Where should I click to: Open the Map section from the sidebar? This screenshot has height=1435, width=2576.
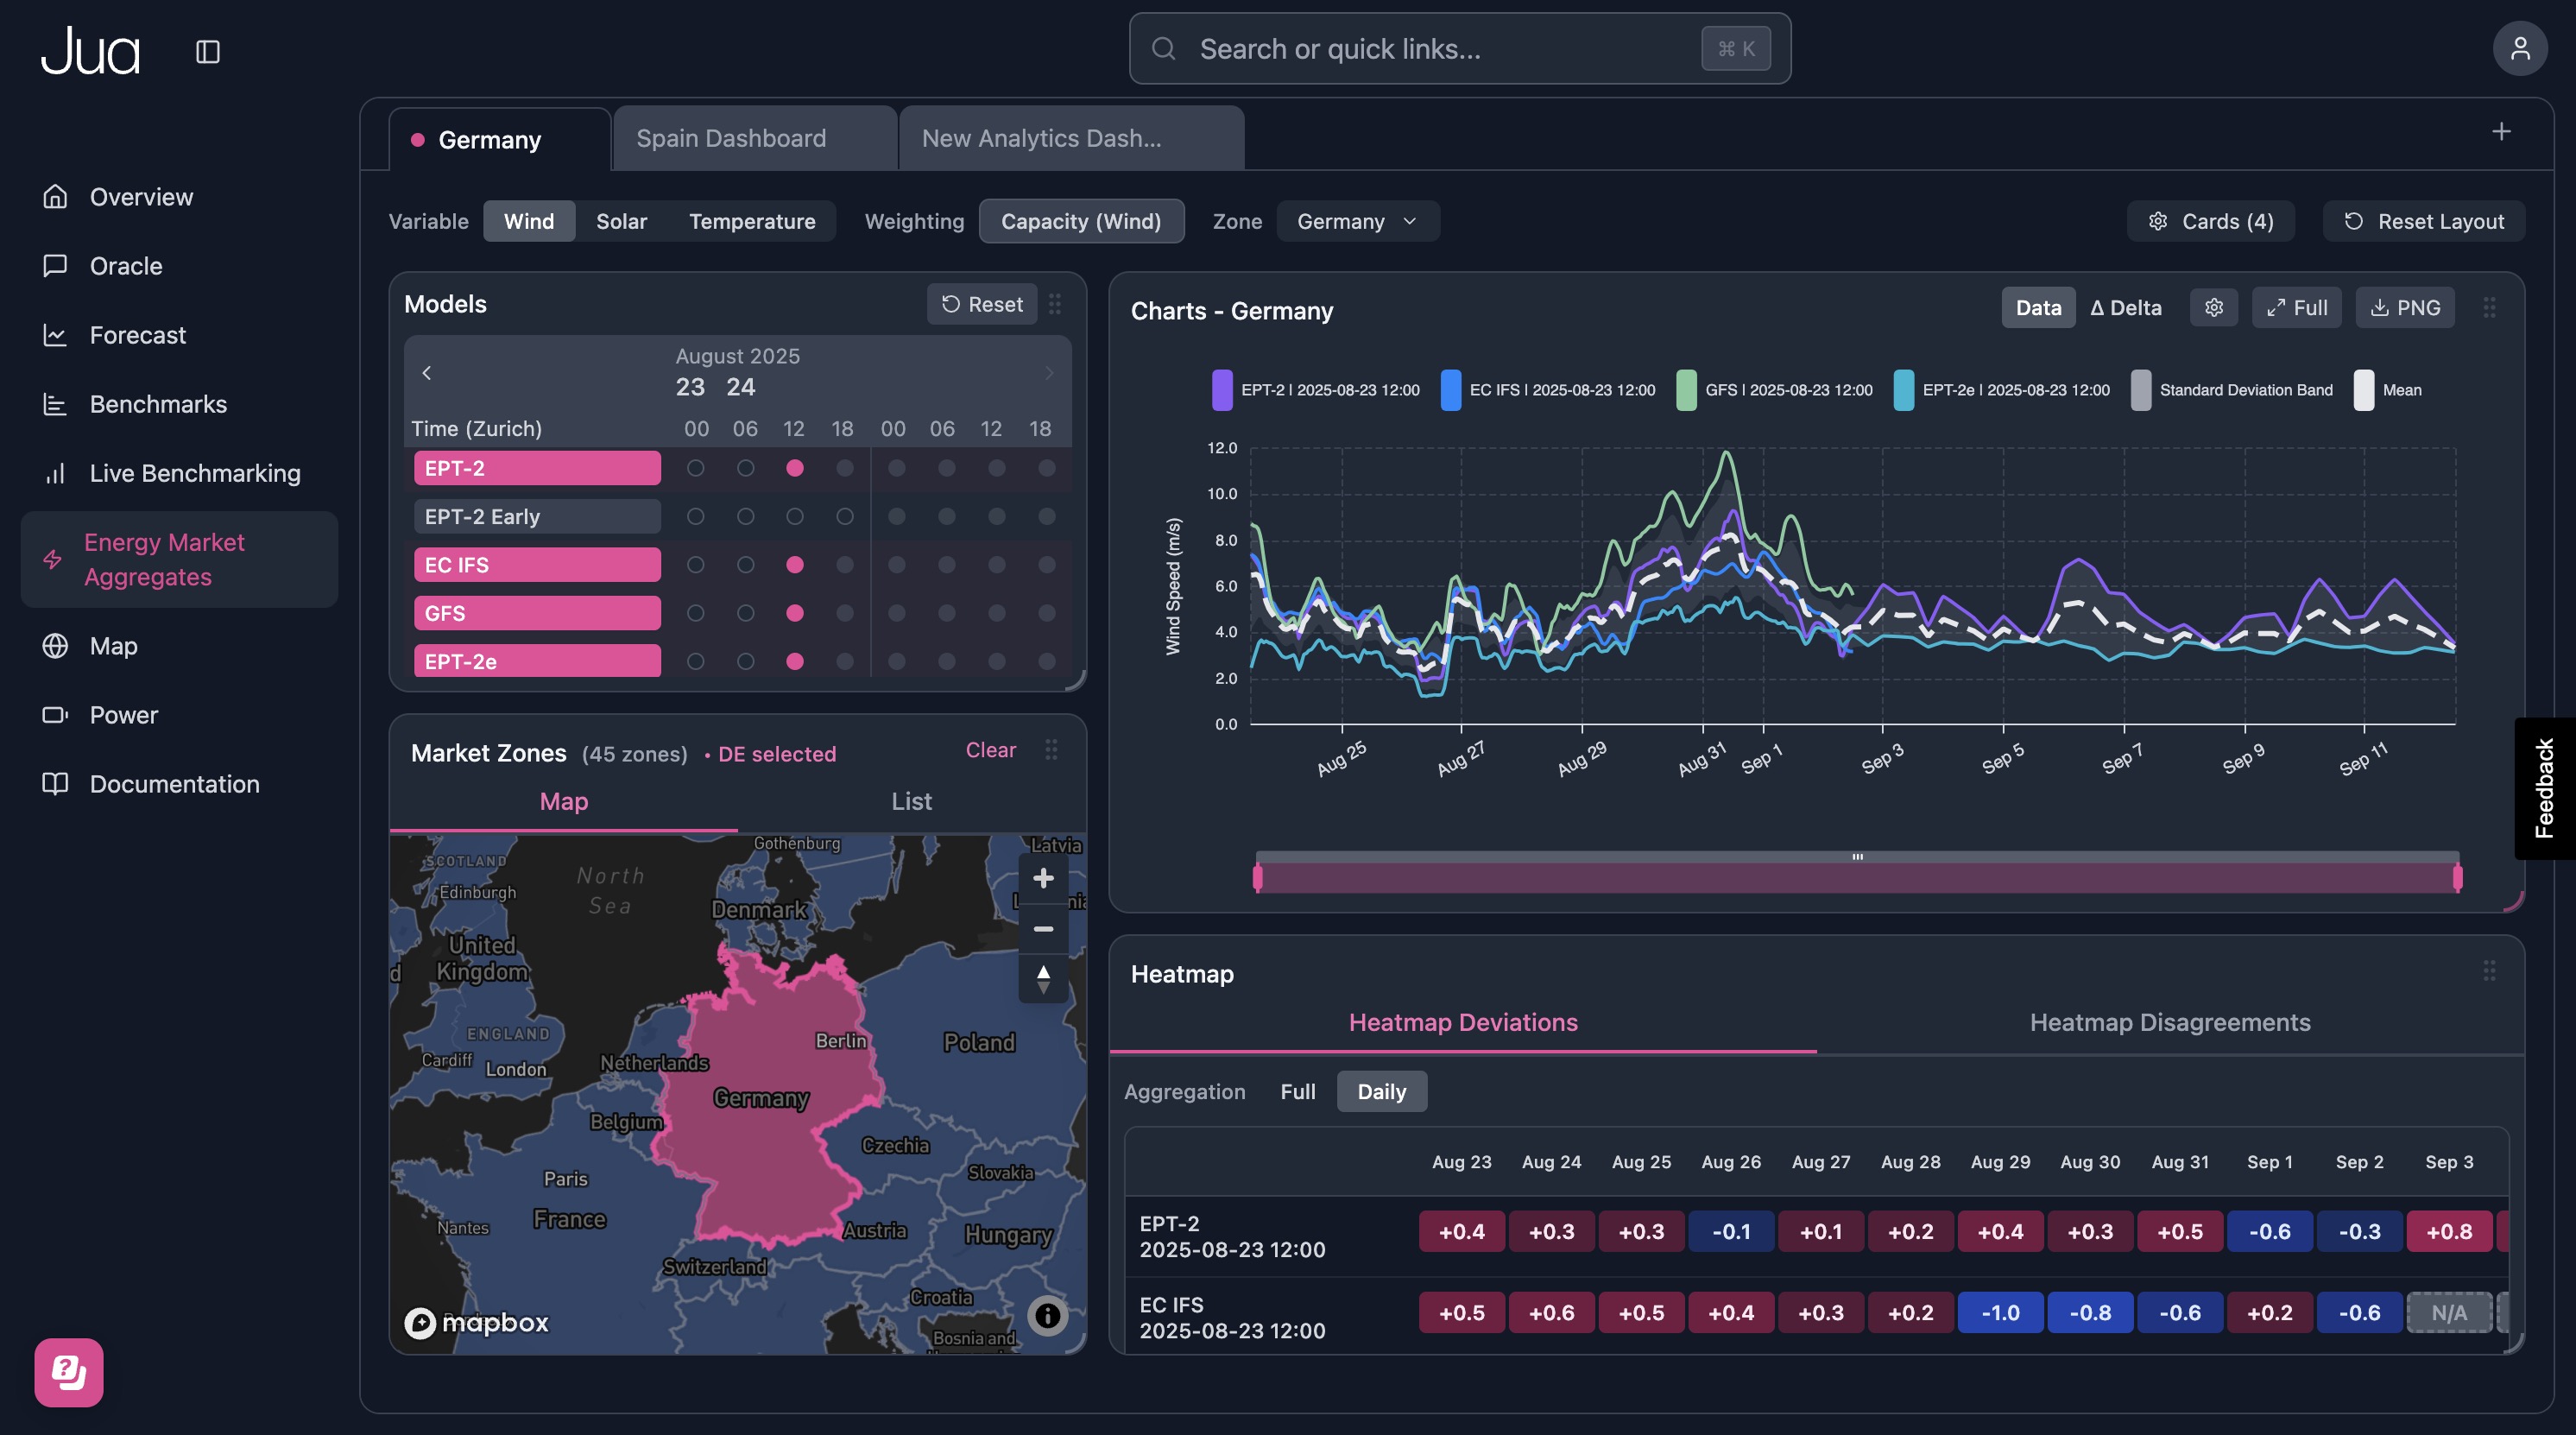click(x=112, y=645)
